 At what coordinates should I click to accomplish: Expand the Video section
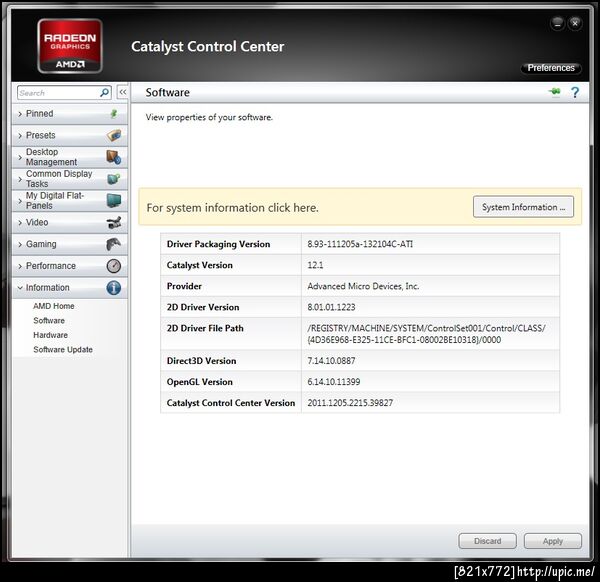(x=70, y=222)
